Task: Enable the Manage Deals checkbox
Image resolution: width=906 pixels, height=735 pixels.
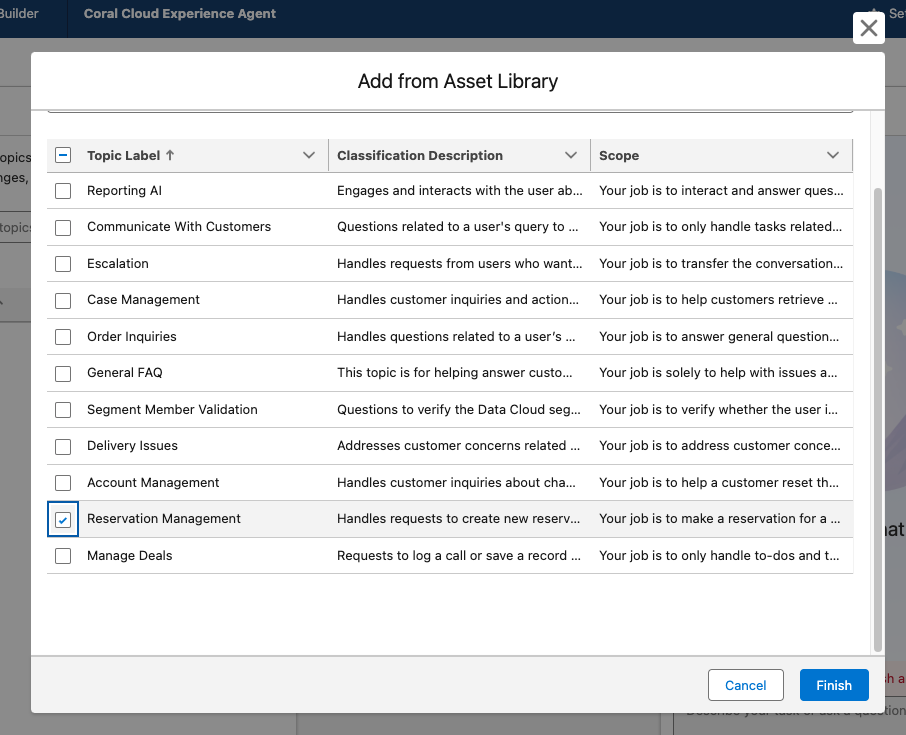Action: [63, 556]
